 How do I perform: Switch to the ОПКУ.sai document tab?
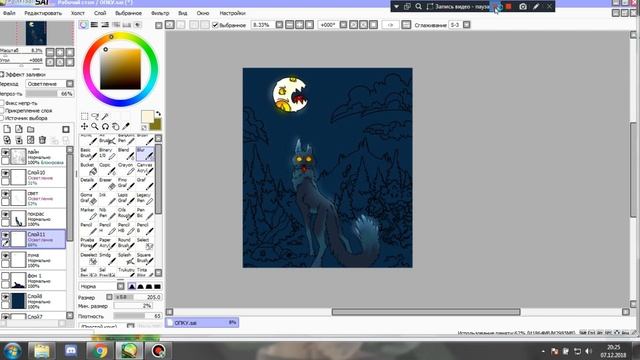click(202, 322)
